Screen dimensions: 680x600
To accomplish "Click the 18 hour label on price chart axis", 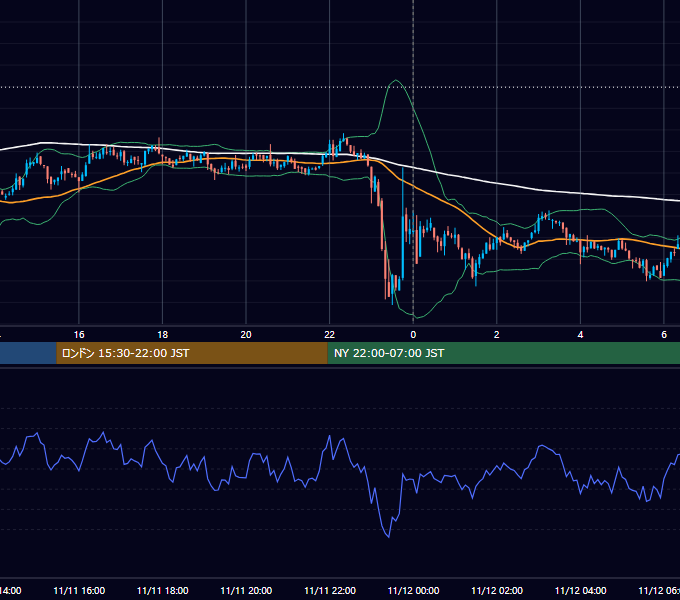I will (x=163, y=335).
